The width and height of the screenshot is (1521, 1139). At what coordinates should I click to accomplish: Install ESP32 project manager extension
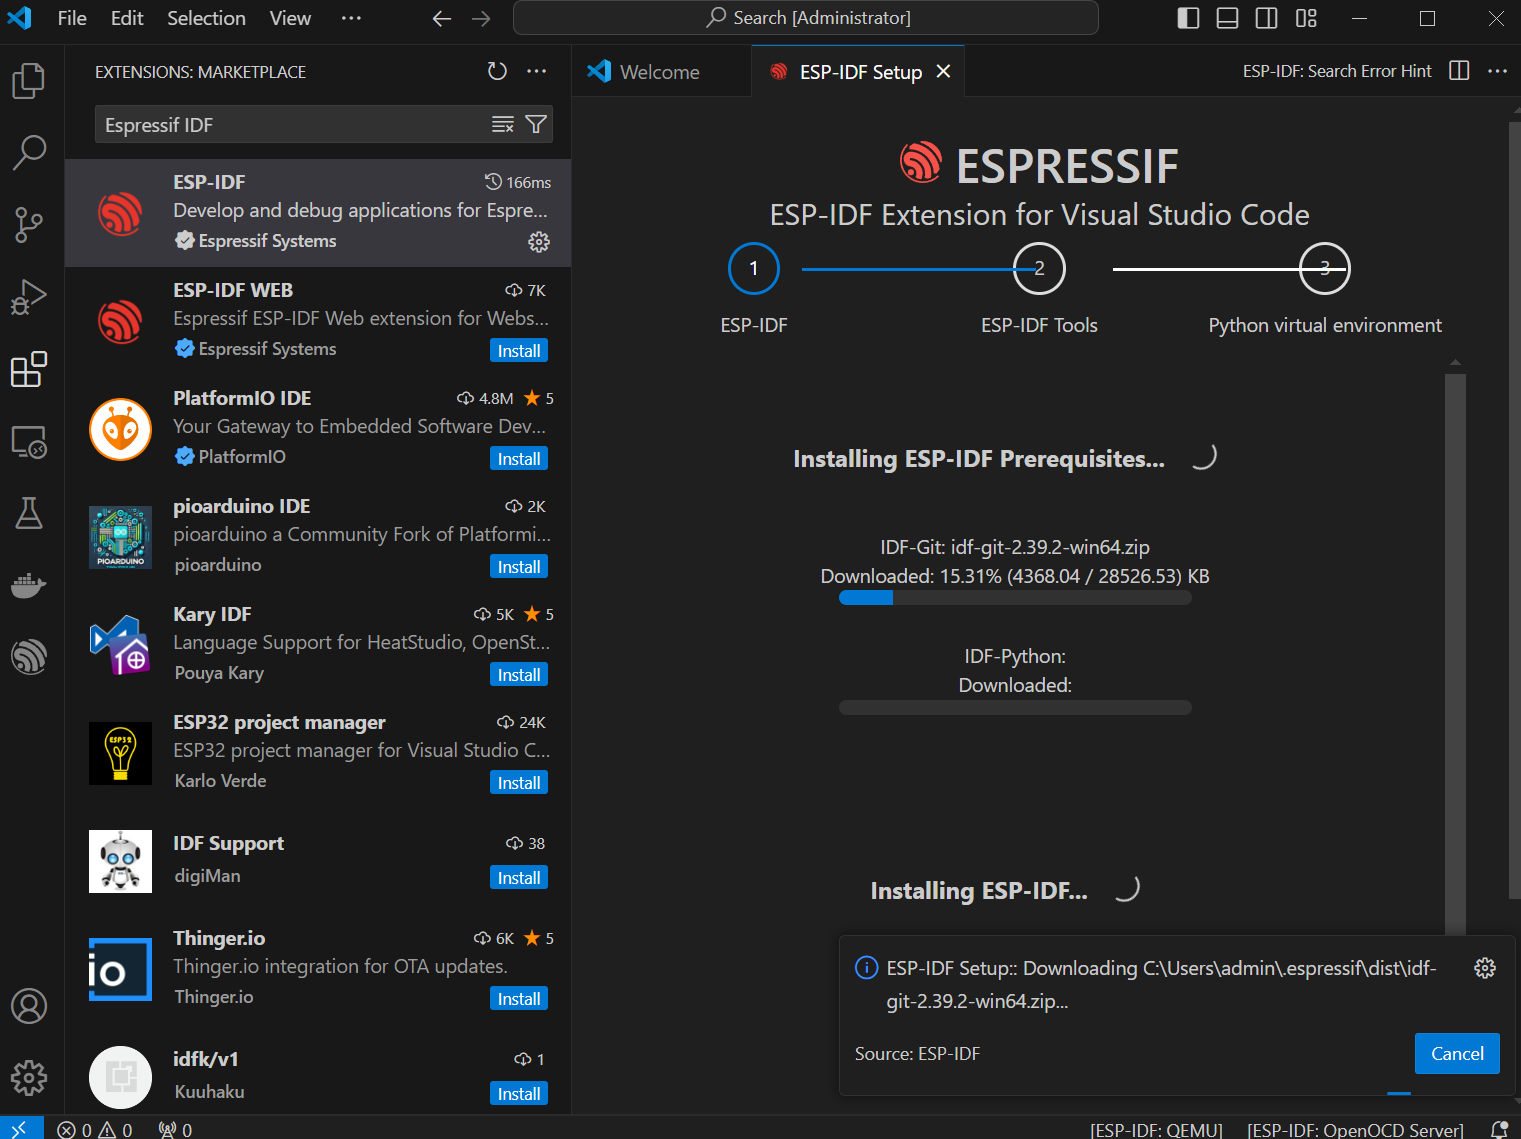[519, 783]
